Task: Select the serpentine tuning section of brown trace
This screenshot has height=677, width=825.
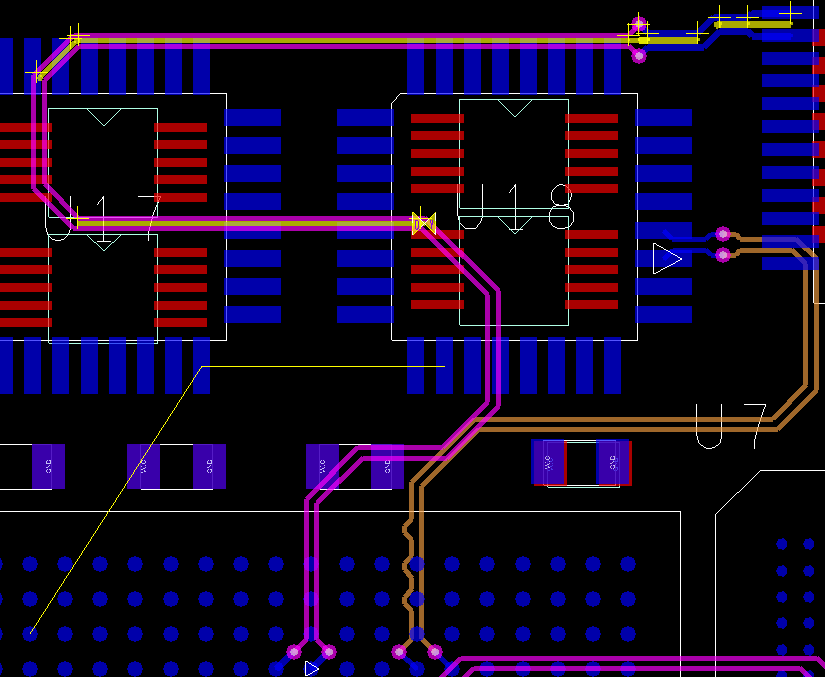Action: (408, 565)
